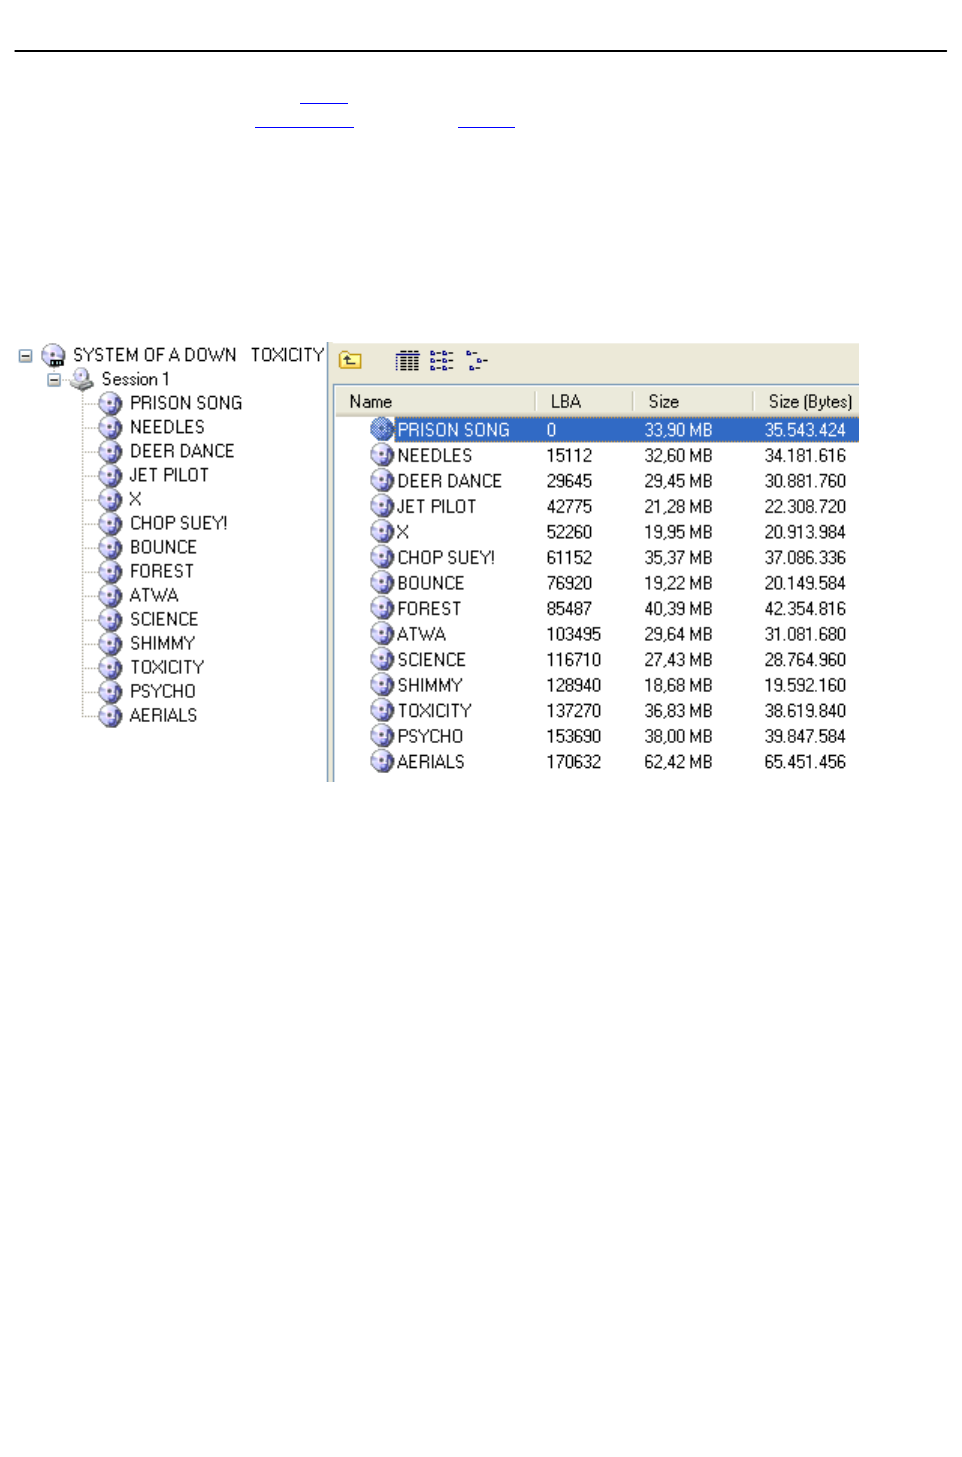Select SCIENCE name in the file list

click(x=432, y=659)
